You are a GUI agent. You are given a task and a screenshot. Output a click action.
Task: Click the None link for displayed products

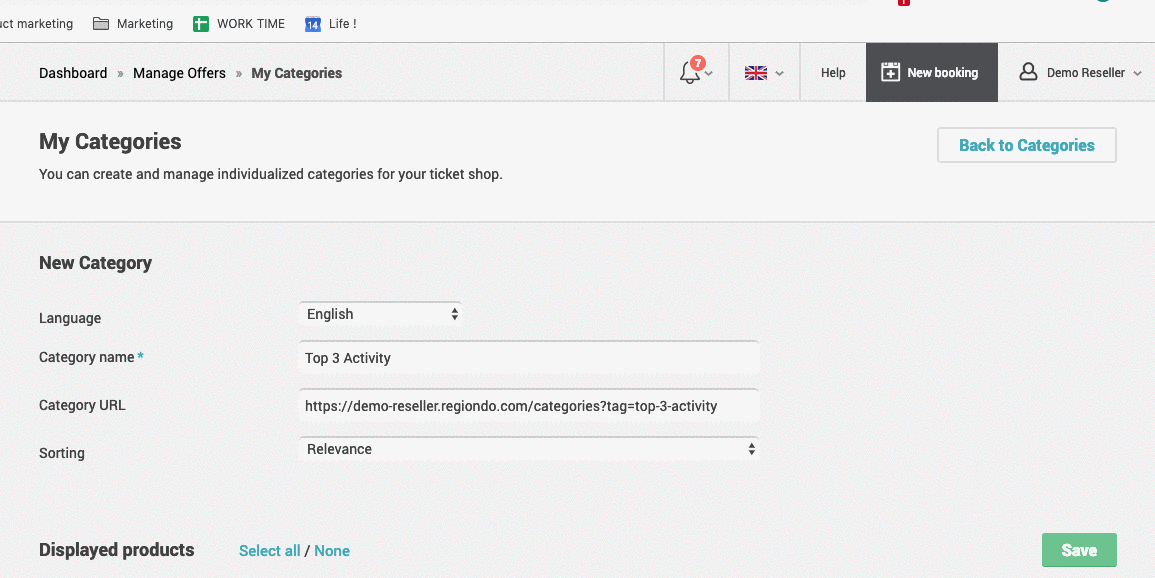coord(331,551)
